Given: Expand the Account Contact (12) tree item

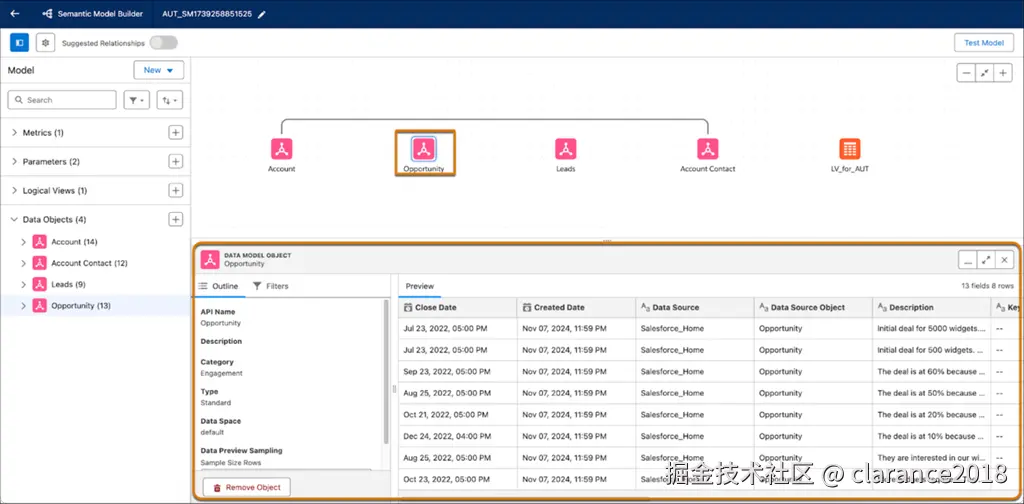Looking at the screenshot, I should click(x=24, y=263).
